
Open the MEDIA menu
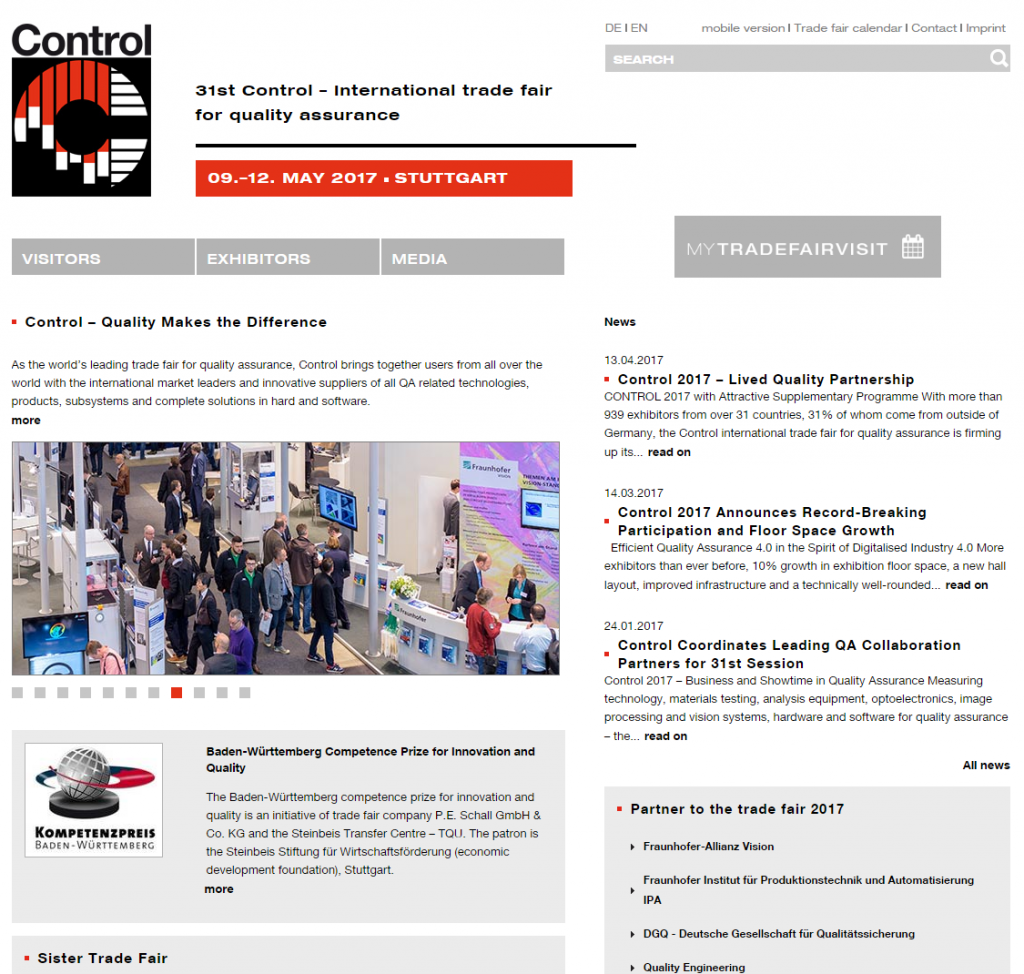[473, 257]
